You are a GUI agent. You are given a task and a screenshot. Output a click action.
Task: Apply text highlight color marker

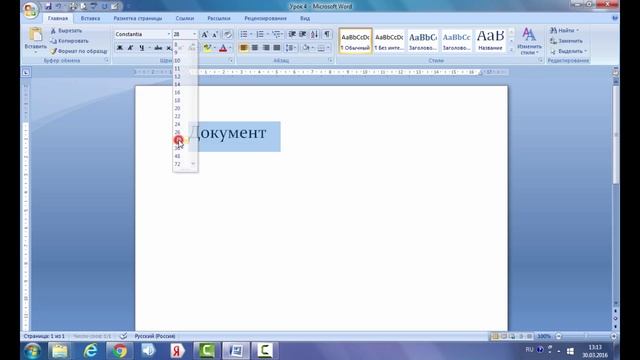coord(207,48)
